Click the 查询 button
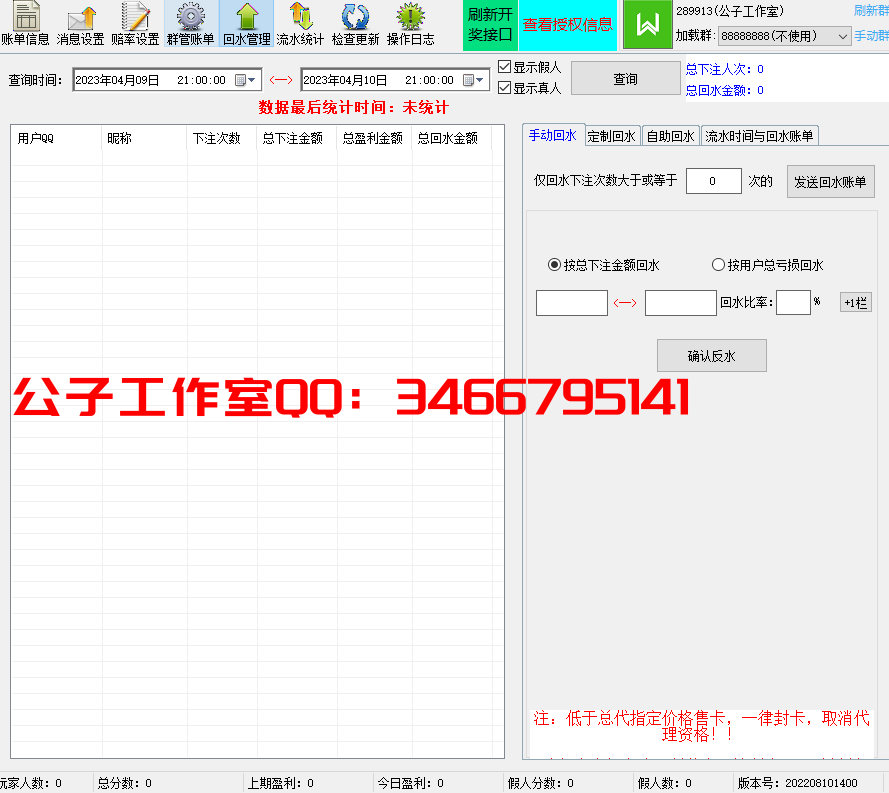The height and width of the screenshot is (793, 889). [x=625, y=79]
